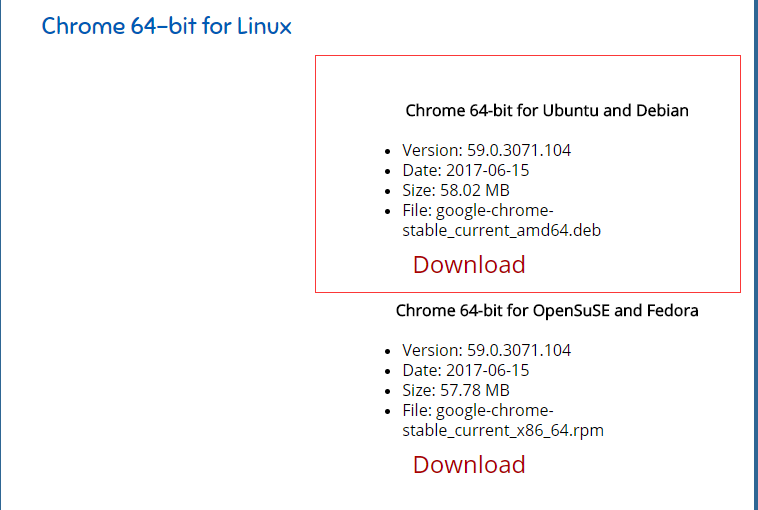The height and width of the screenshot is (510, 758).
Task: Click the "Size: 58.02 MB" text
Action: [455, 190]
